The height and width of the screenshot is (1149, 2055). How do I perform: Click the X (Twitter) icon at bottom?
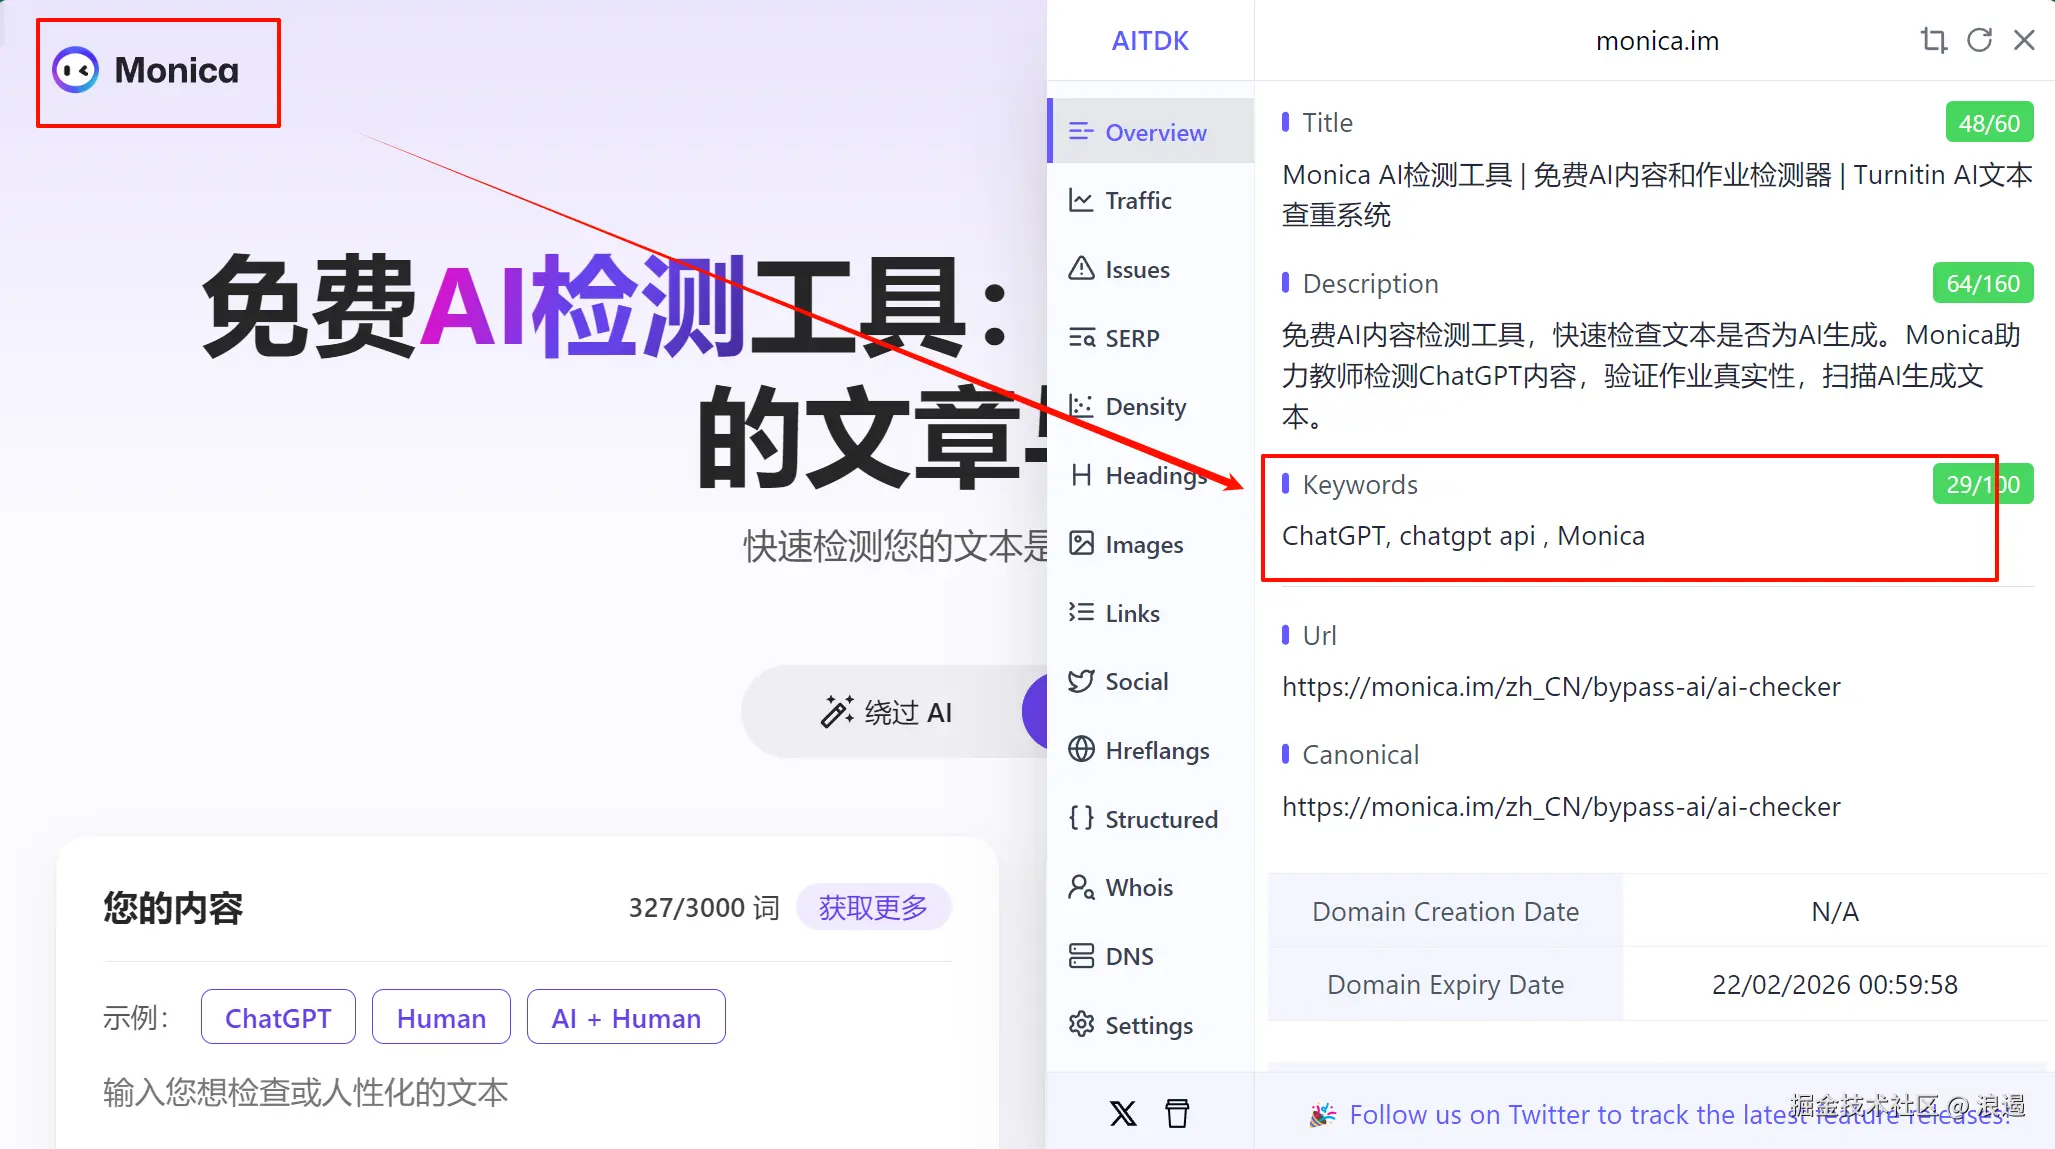point(1123,1113)
